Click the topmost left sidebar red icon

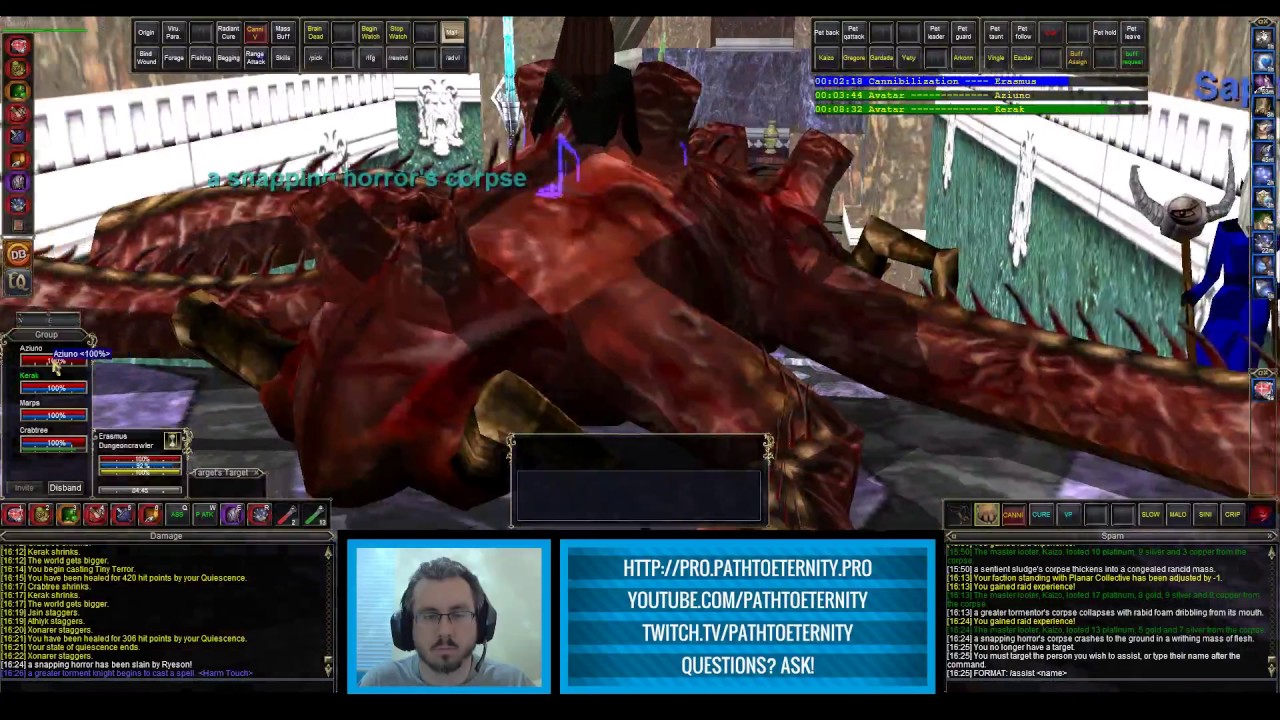[x=19, y=46]
